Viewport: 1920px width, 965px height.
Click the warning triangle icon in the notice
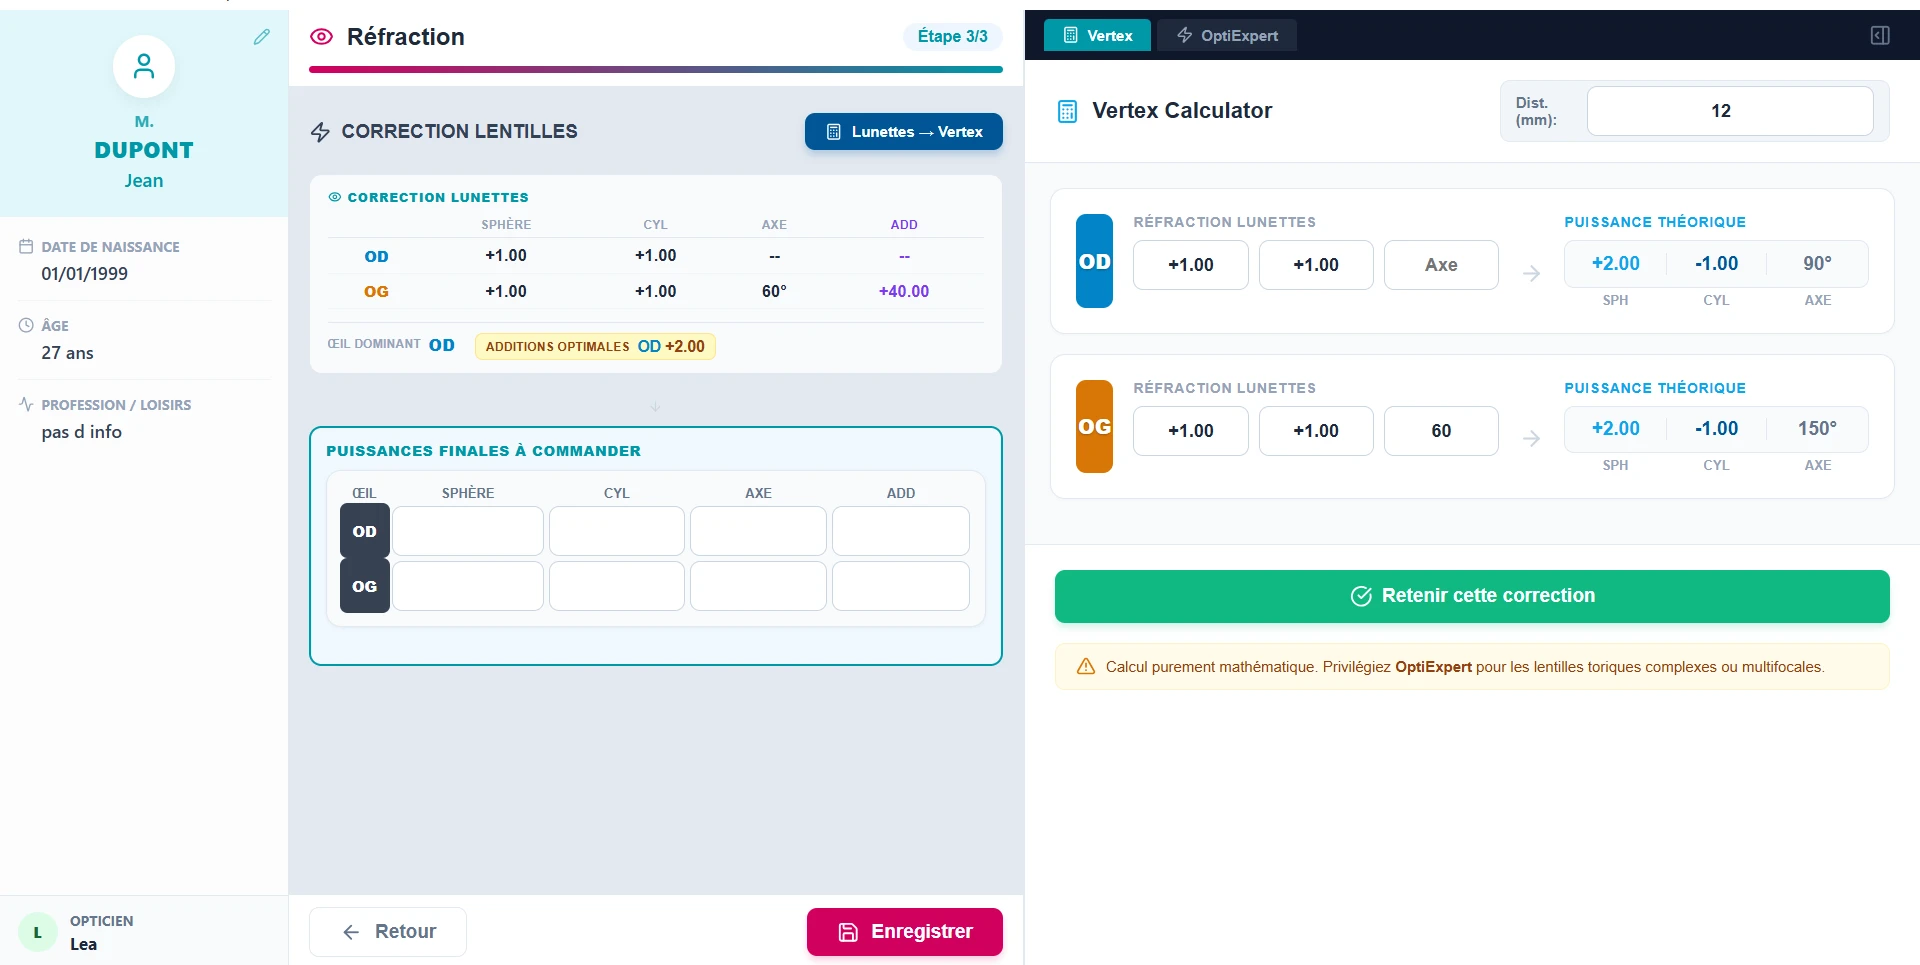click(1086, 667)
